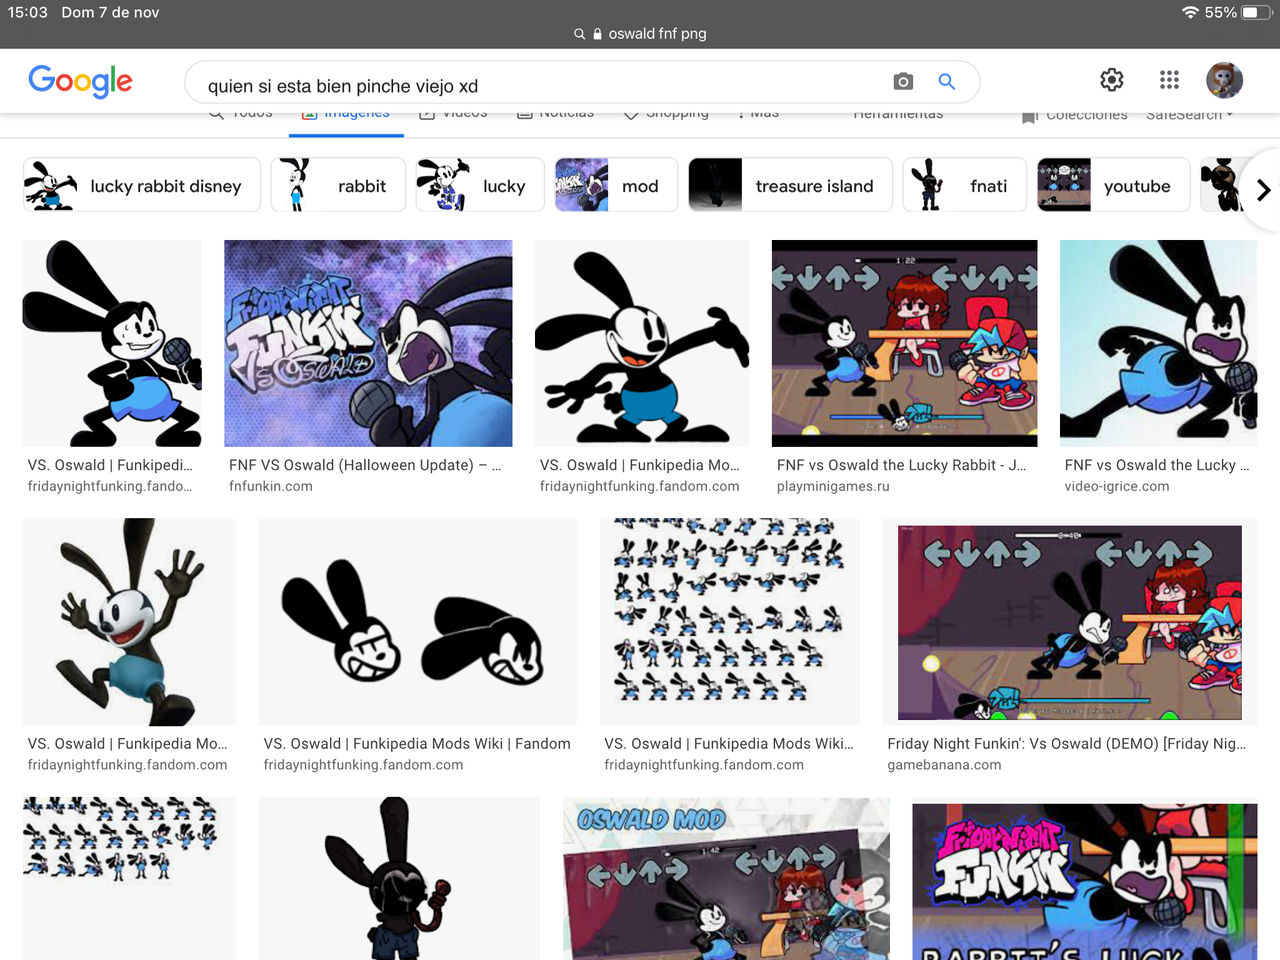
Task: Click the gamebanana.com source text
Action: tap(944, 765)
